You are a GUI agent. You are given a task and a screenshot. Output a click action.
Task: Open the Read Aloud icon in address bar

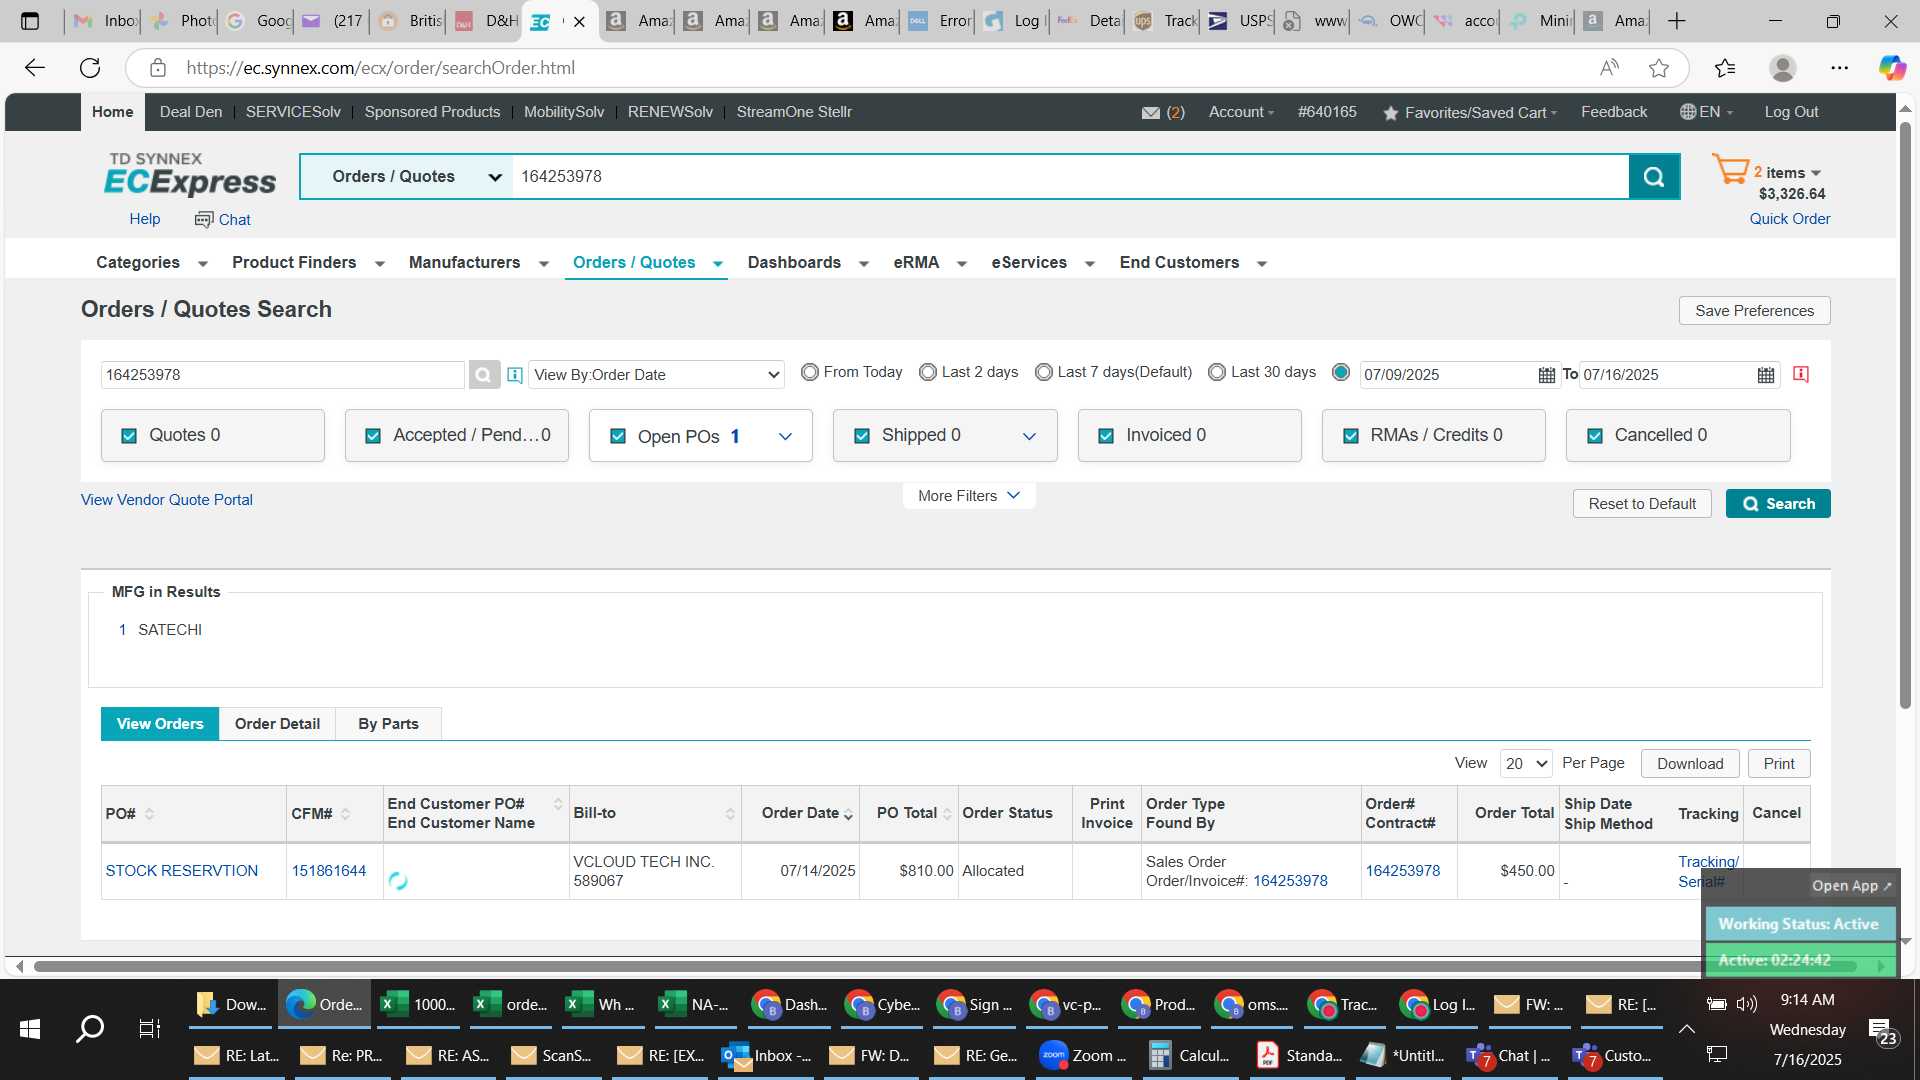point(1609,68)
